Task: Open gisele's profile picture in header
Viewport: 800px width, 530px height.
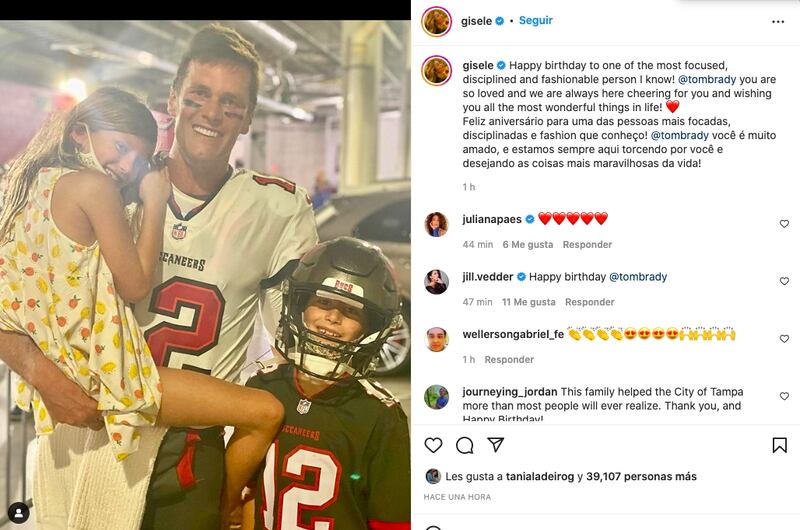Action: tap(436, 21)
